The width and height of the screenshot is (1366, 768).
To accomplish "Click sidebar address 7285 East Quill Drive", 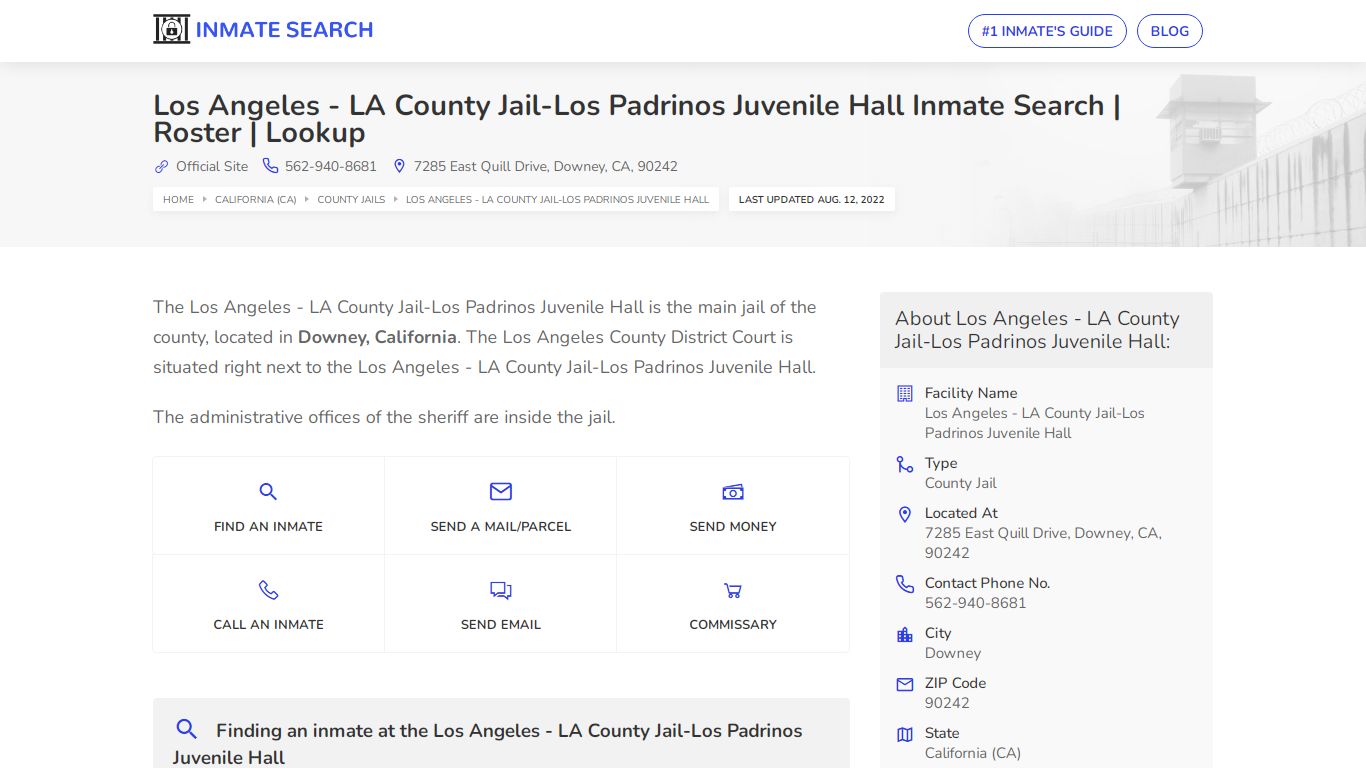I will (1043, 543).
